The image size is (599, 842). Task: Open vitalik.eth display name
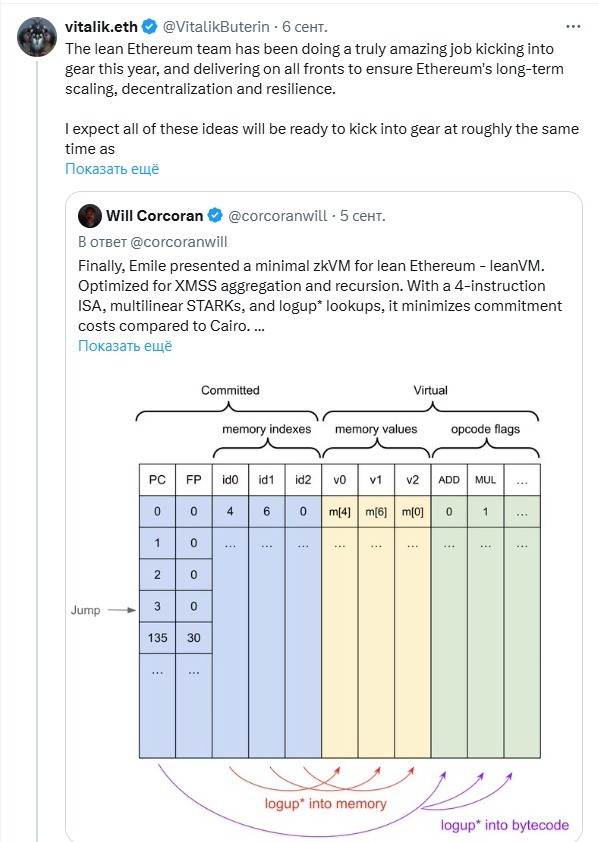(x=102, y=26)
